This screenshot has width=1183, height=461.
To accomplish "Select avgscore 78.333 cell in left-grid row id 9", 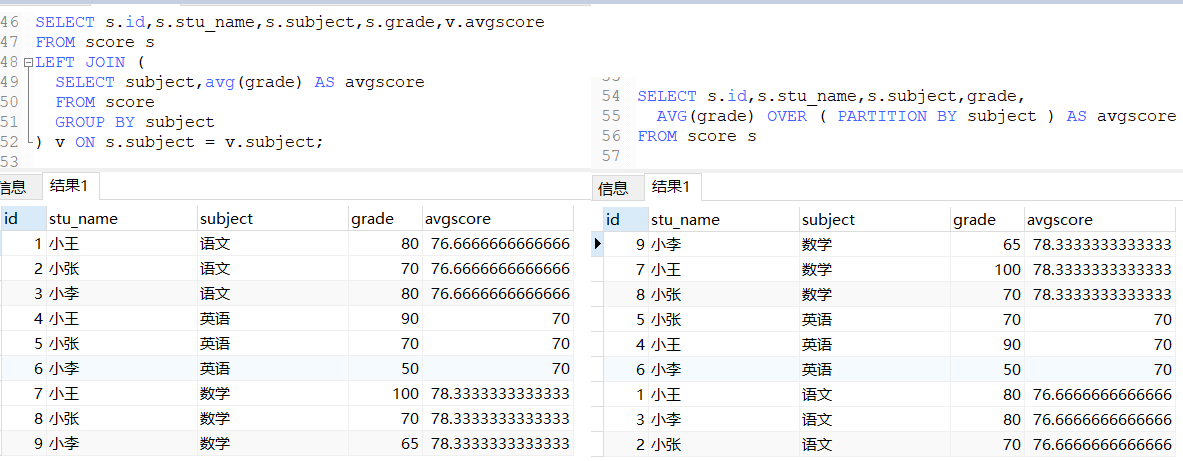I will pos(498,443).
